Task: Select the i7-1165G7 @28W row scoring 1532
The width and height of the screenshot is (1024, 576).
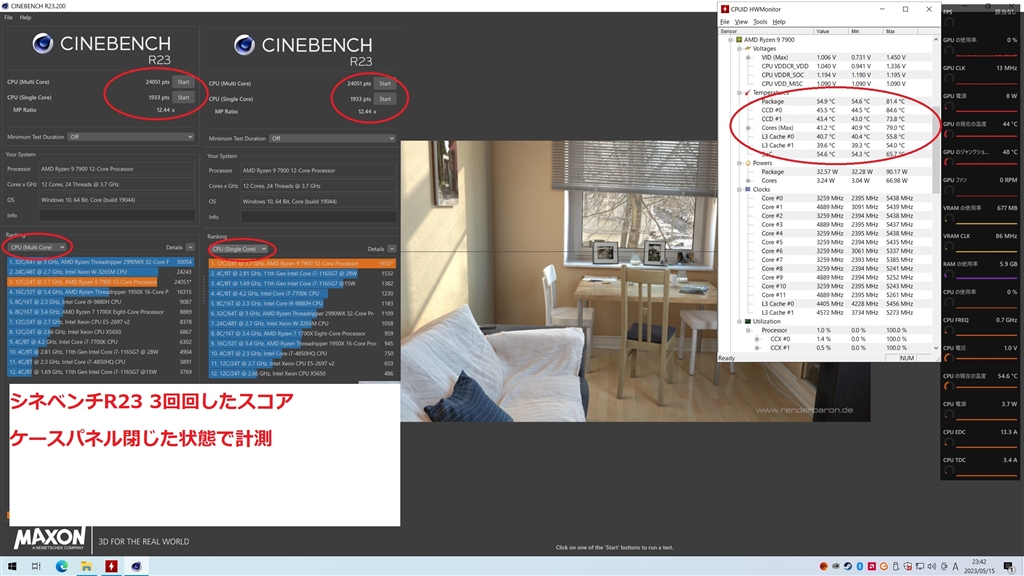Action: coord(302,274)
